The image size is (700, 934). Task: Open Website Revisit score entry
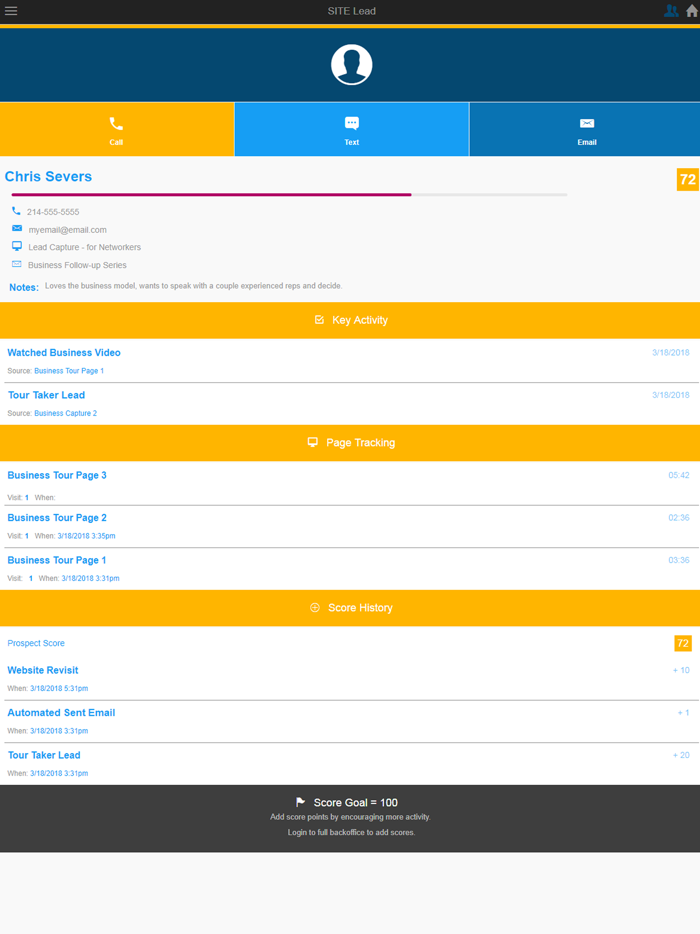tap(43, 670)
